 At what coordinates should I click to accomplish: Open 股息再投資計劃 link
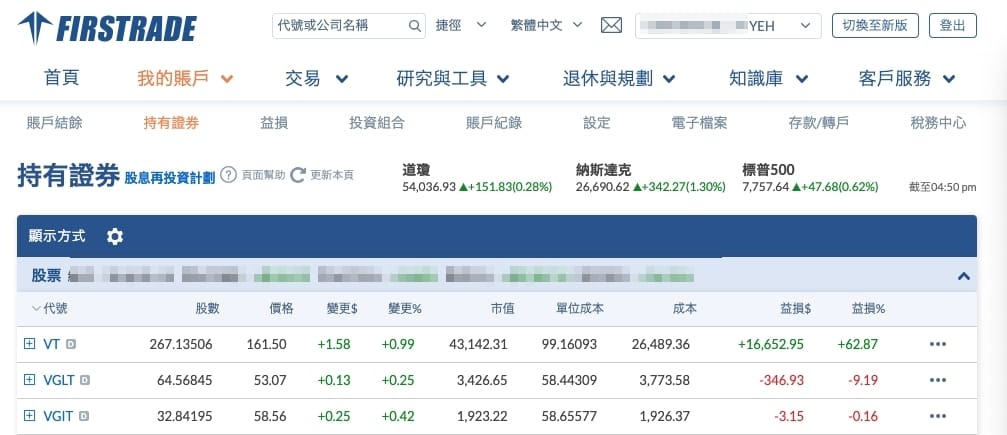[x=170, y=178]
